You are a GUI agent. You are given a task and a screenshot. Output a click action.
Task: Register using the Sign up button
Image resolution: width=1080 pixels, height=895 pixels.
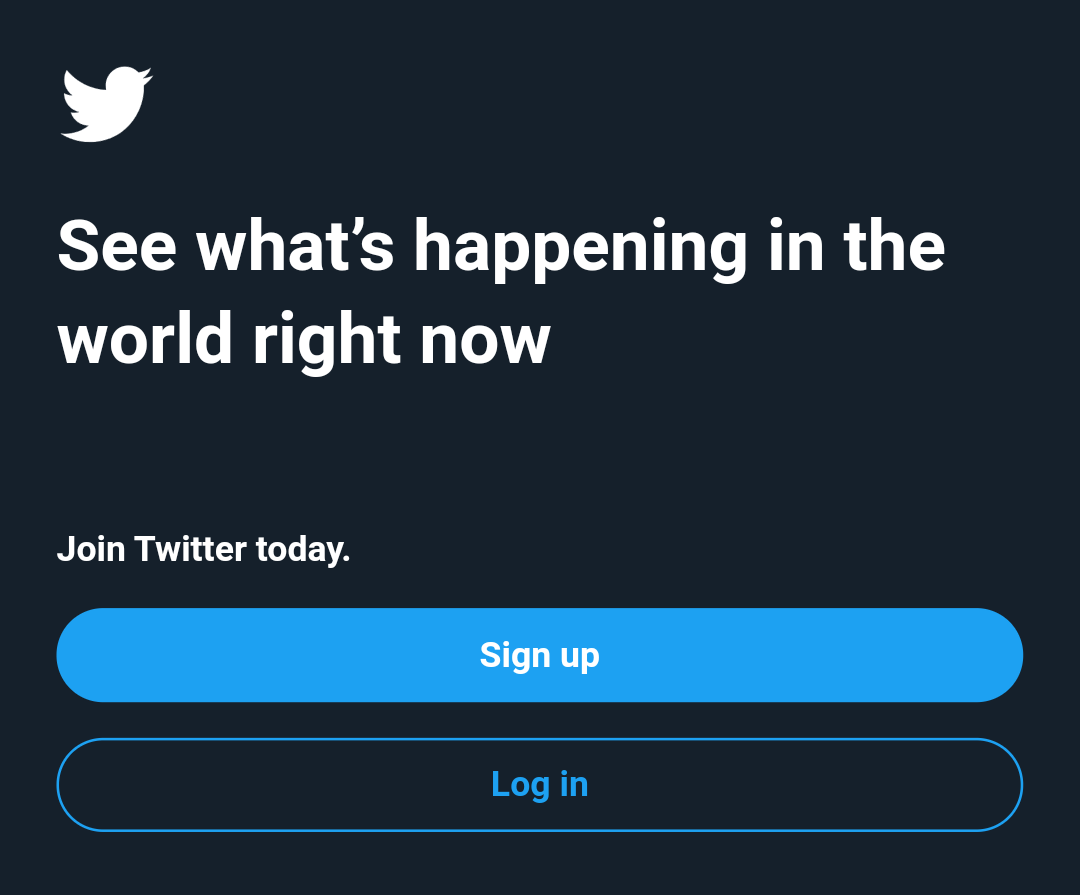click(539, 655)
